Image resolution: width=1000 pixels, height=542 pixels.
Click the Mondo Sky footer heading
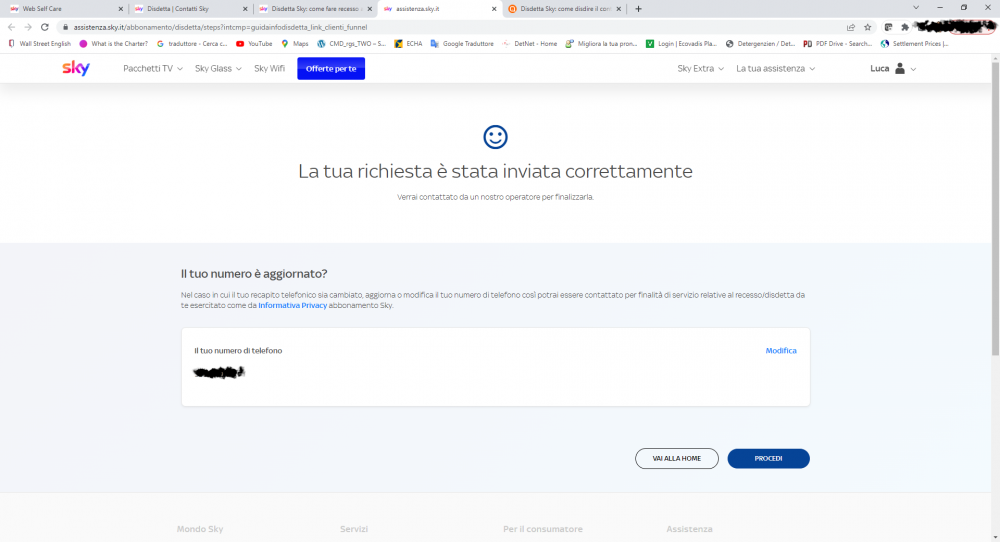pyautogui.click(x=200, y=529)
